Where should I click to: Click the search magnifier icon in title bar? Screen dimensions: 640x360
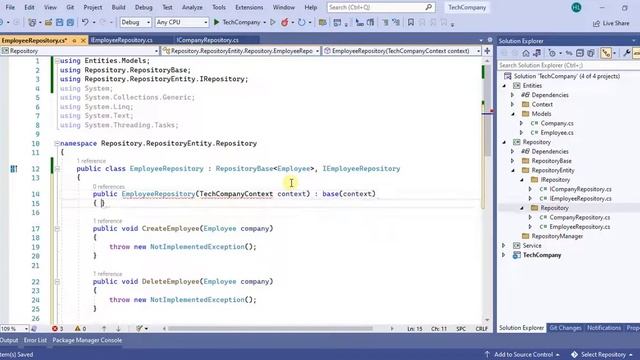(429, 7)
